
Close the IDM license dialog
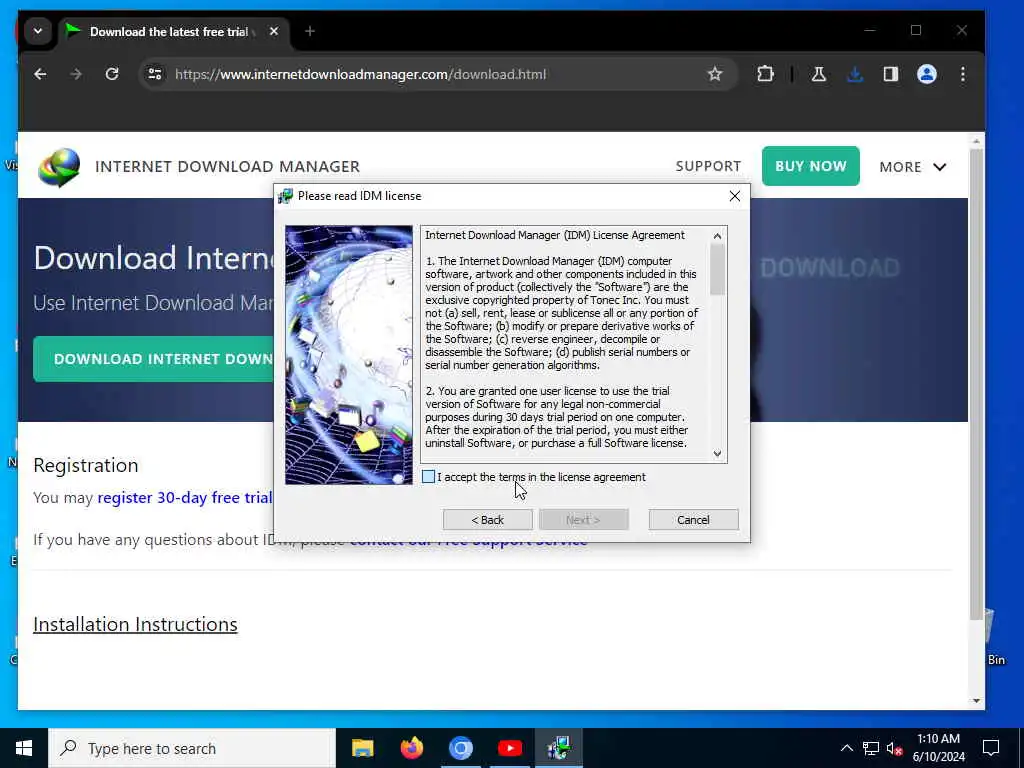pos(735,196)
